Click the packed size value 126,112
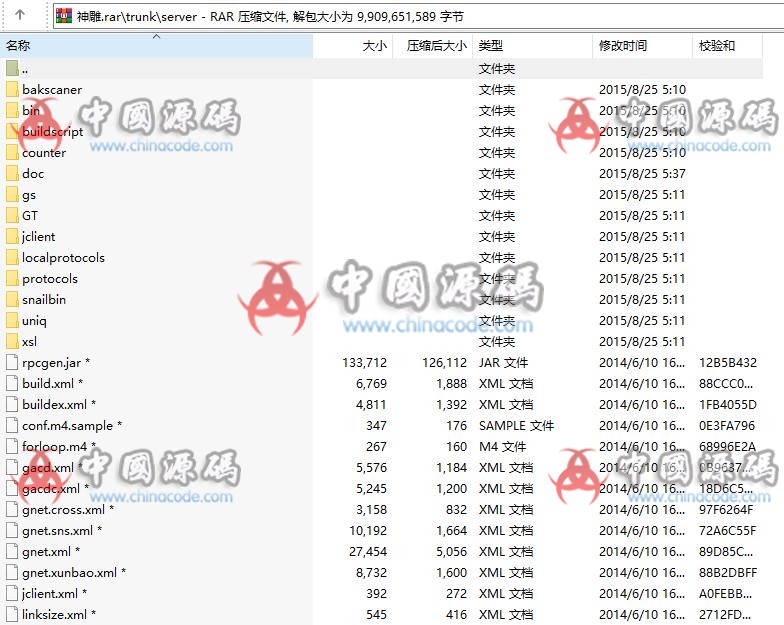 tap(444, 362)
